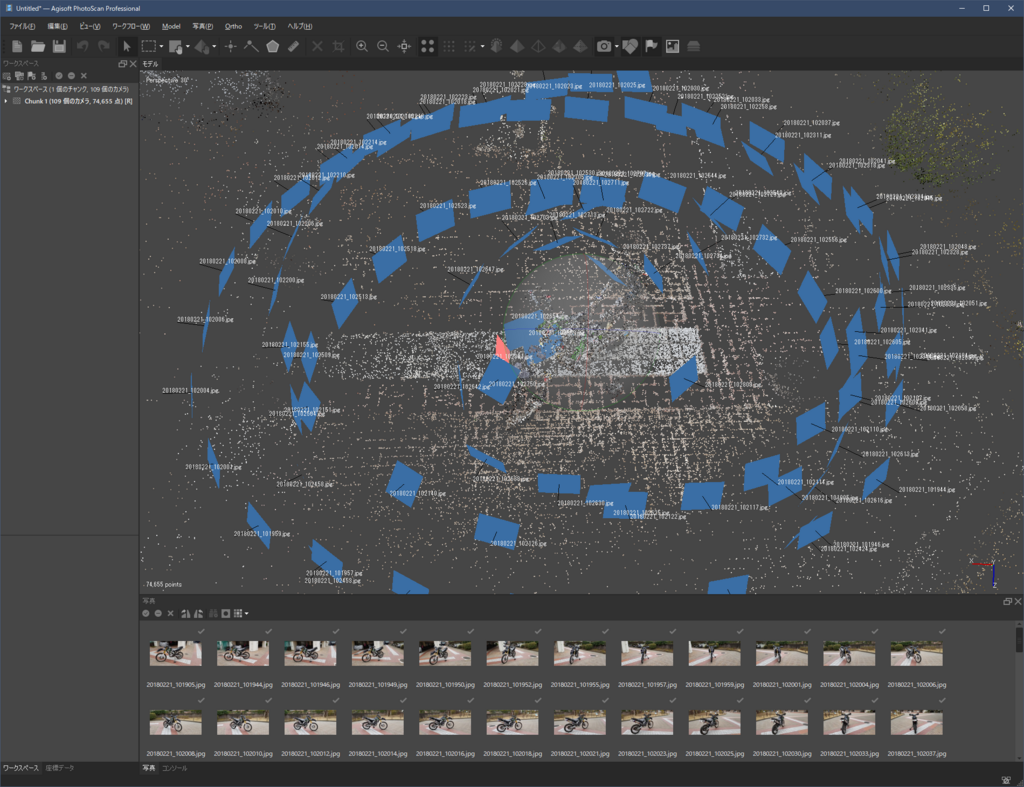Image resolution: width=1024 pixels, height=787 pixels.
Task: Click the Show Images picture icon
Action: click(x=672, y=46)
